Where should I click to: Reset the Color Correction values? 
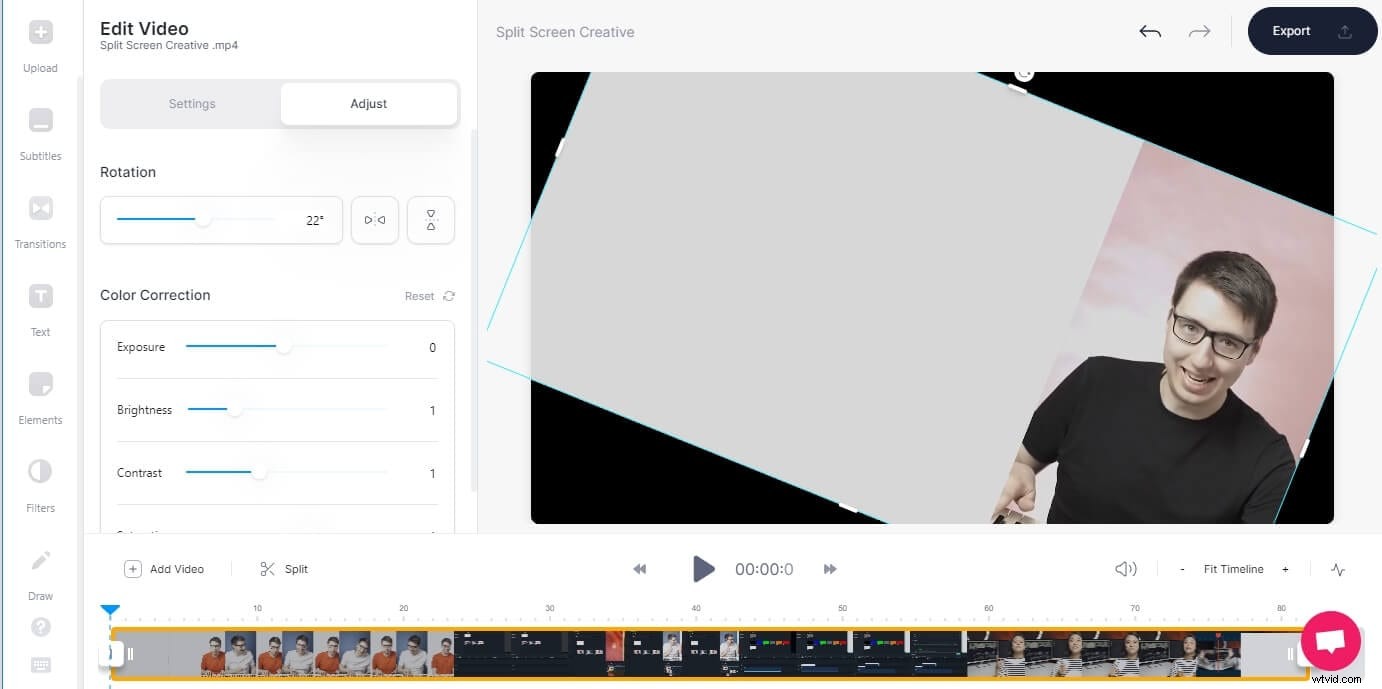pyautogui.click(x=428, y=295)
